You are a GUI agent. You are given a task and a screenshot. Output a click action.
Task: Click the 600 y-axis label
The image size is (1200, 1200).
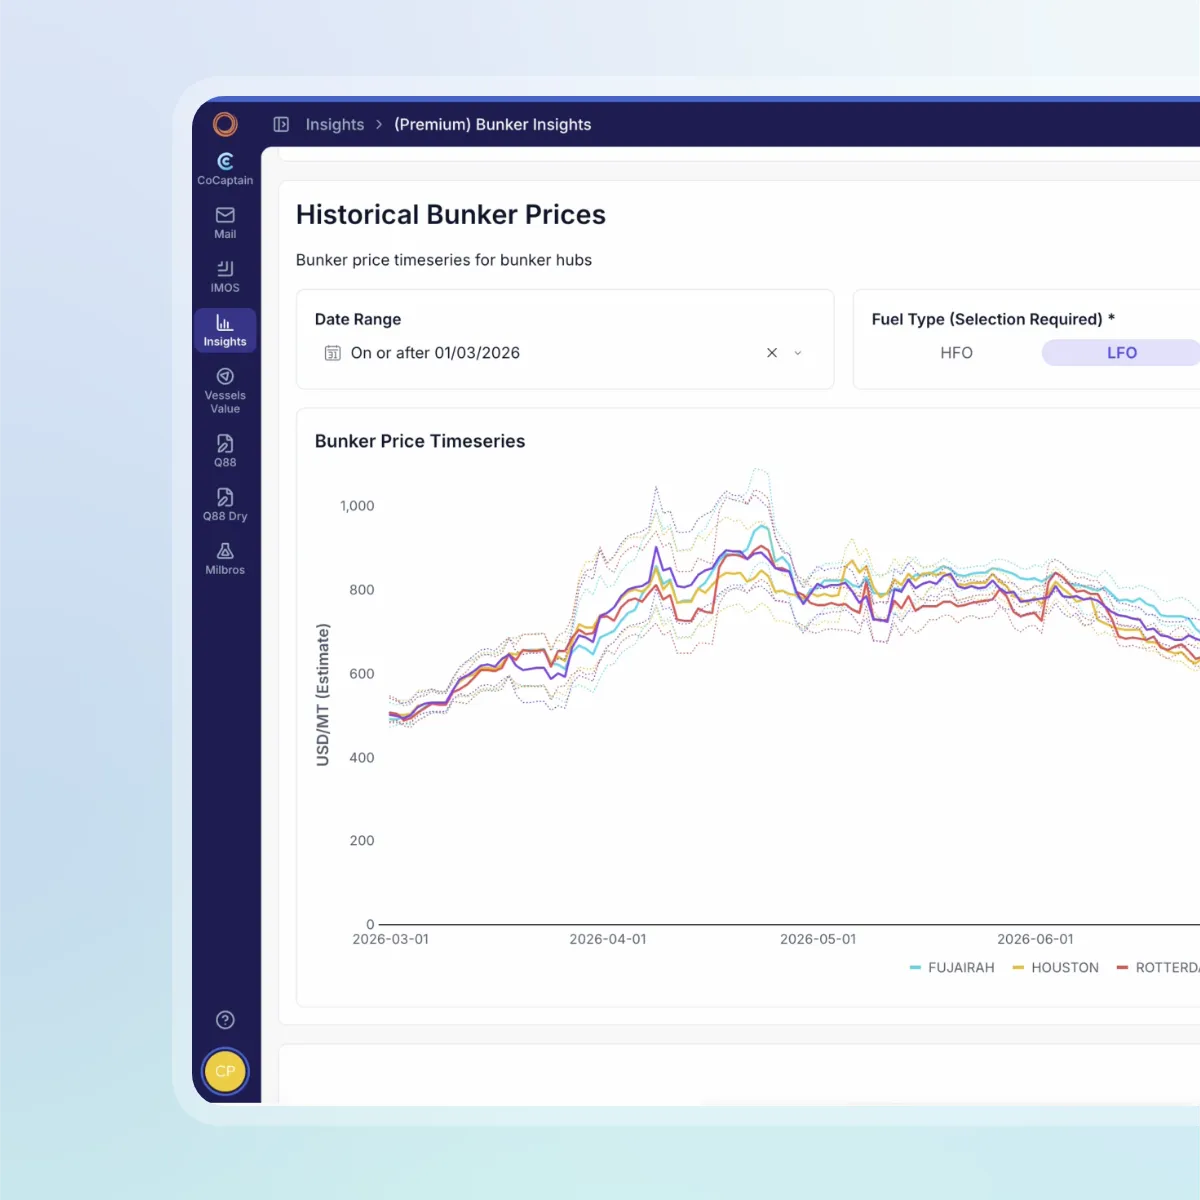[362, 674]
